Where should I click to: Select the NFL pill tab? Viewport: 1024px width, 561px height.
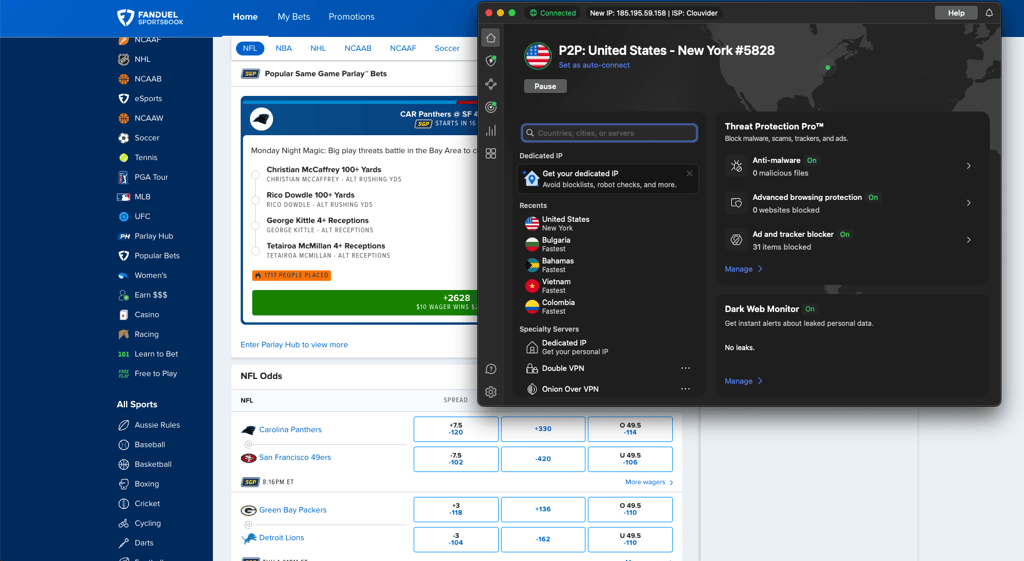tap(249, 48)
